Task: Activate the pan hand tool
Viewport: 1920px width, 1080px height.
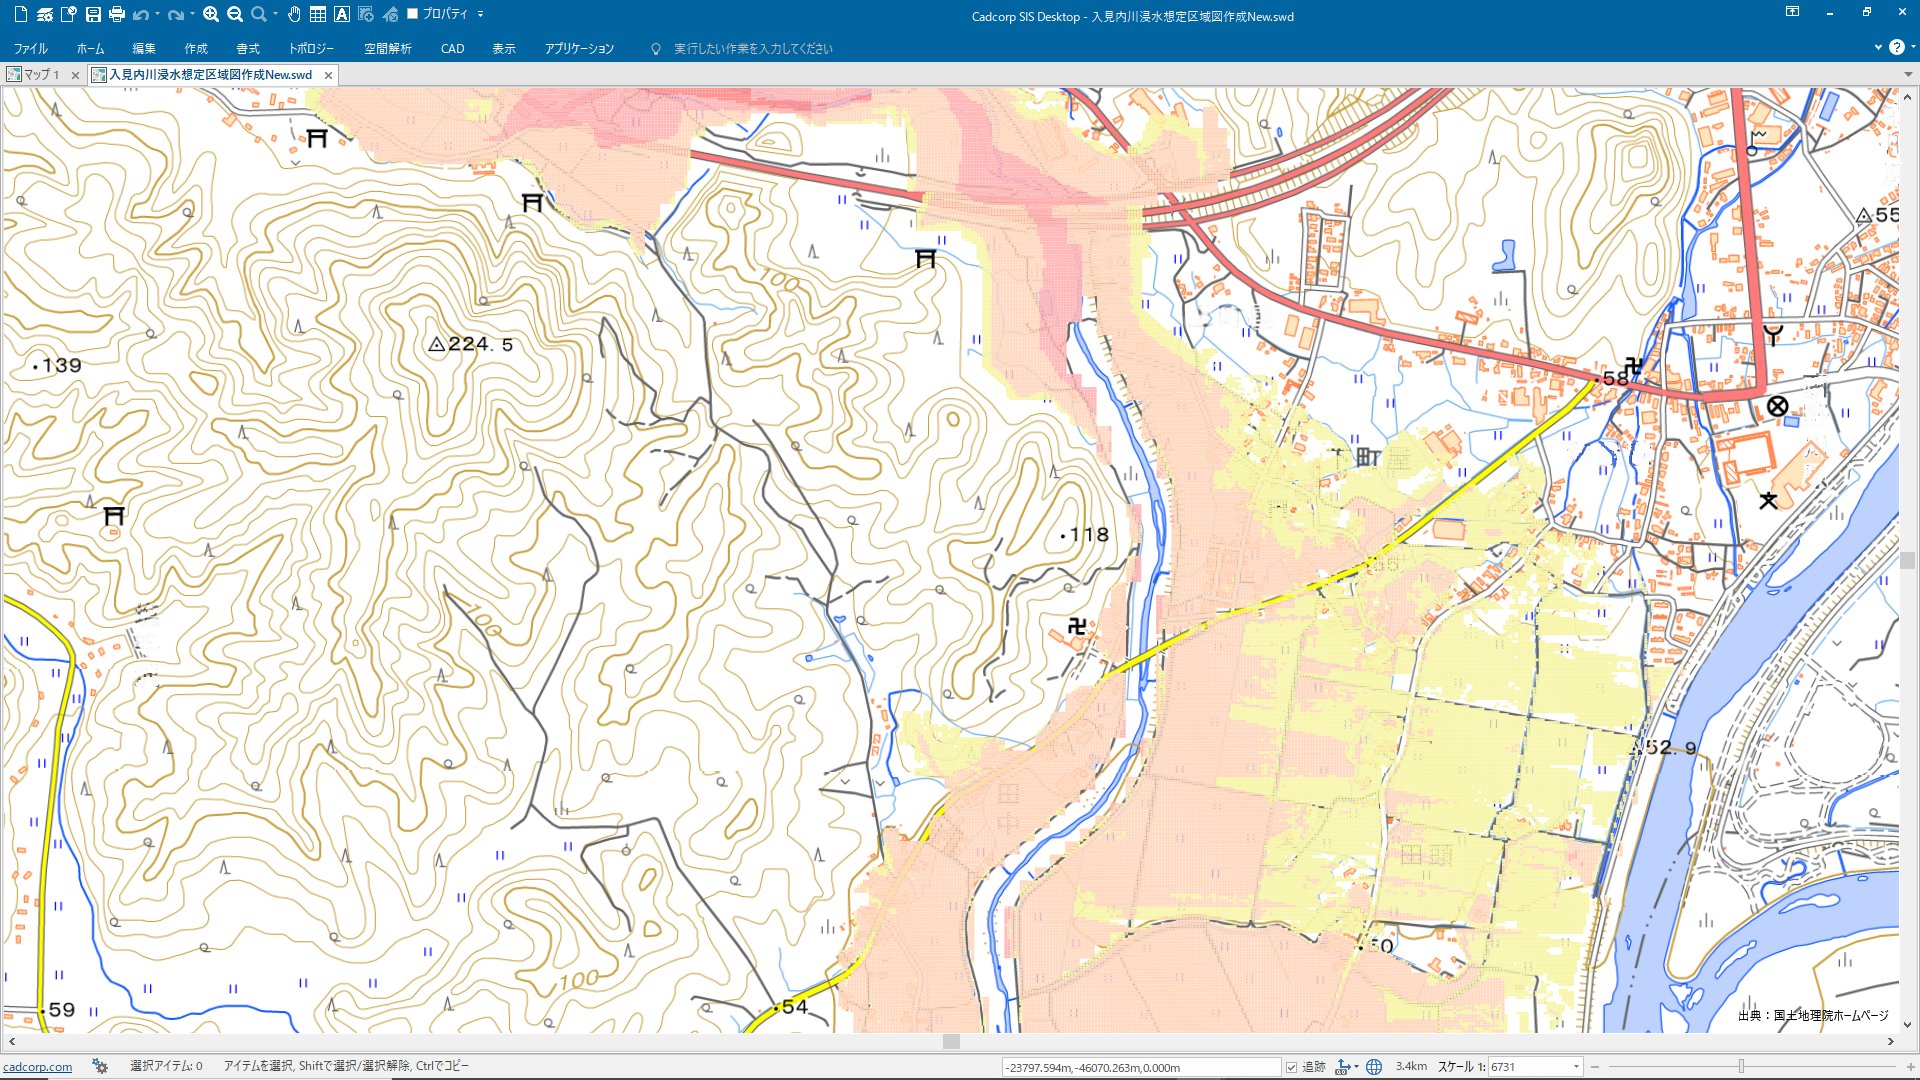Action: [294, 14]
